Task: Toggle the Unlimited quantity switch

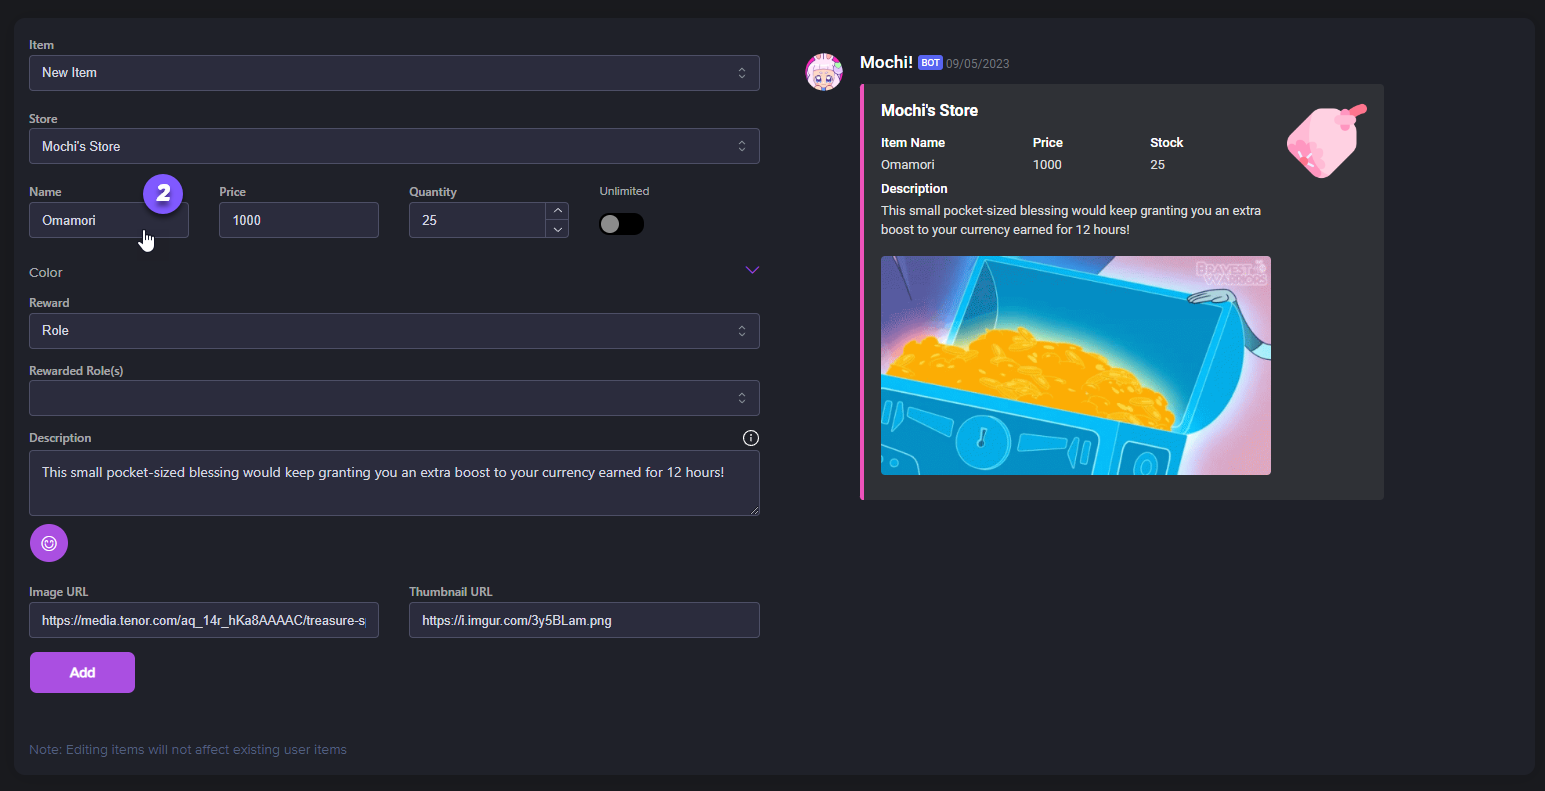Action: tap(621, 224)
